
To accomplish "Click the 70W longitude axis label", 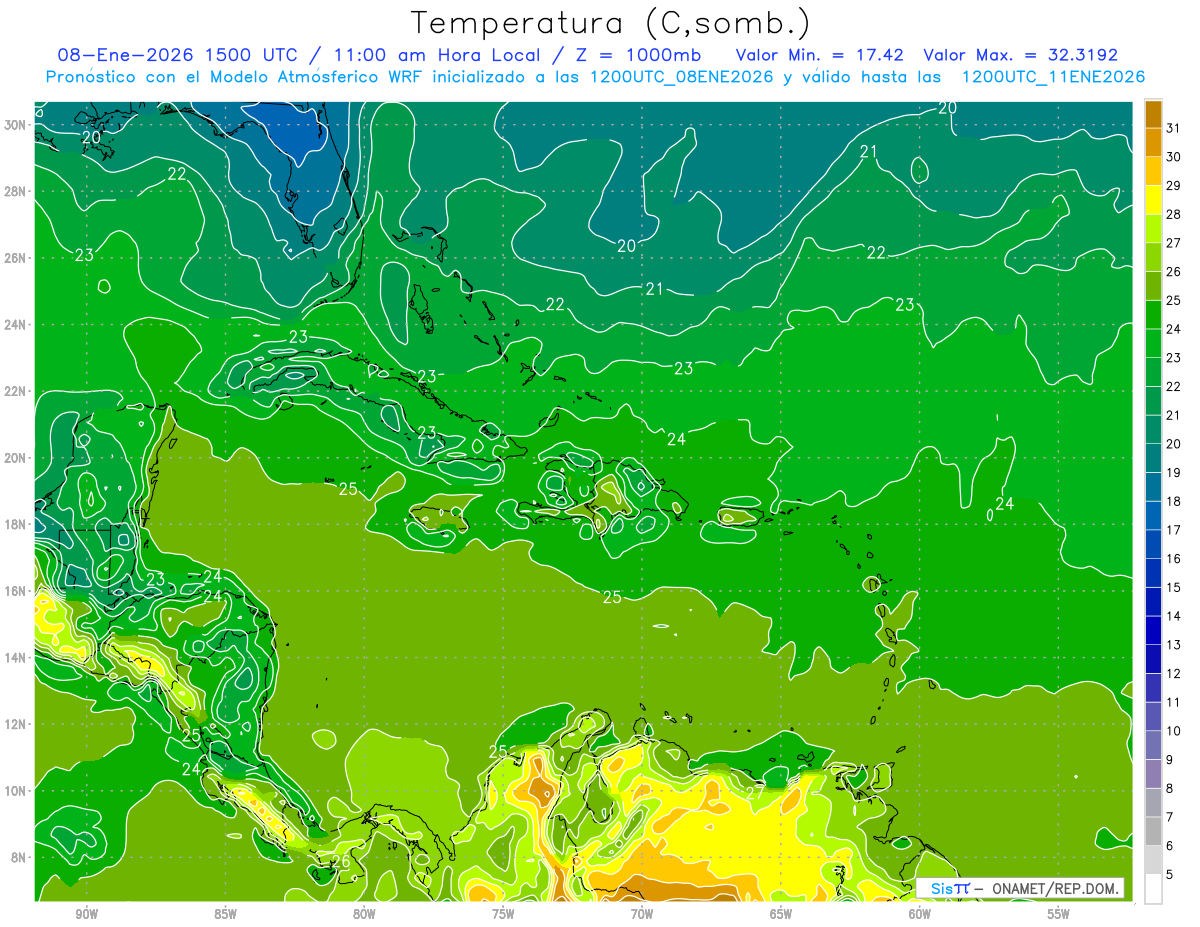I will 642,914.
